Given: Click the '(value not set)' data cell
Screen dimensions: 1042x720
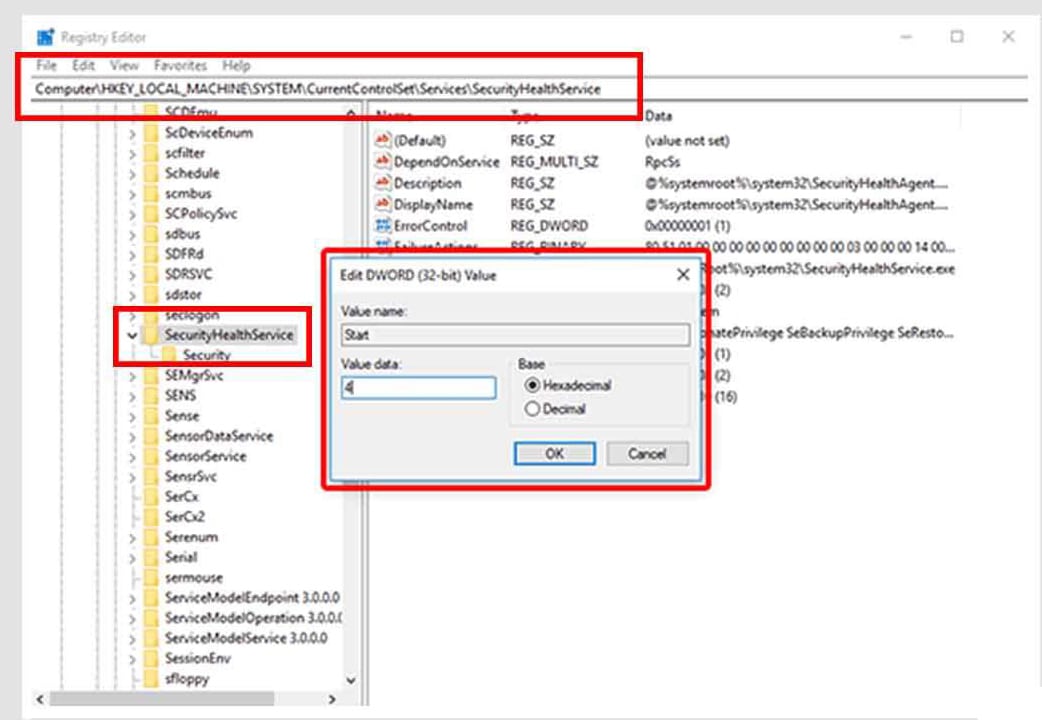Looking at the screenshot, I should tap(686, 140).
